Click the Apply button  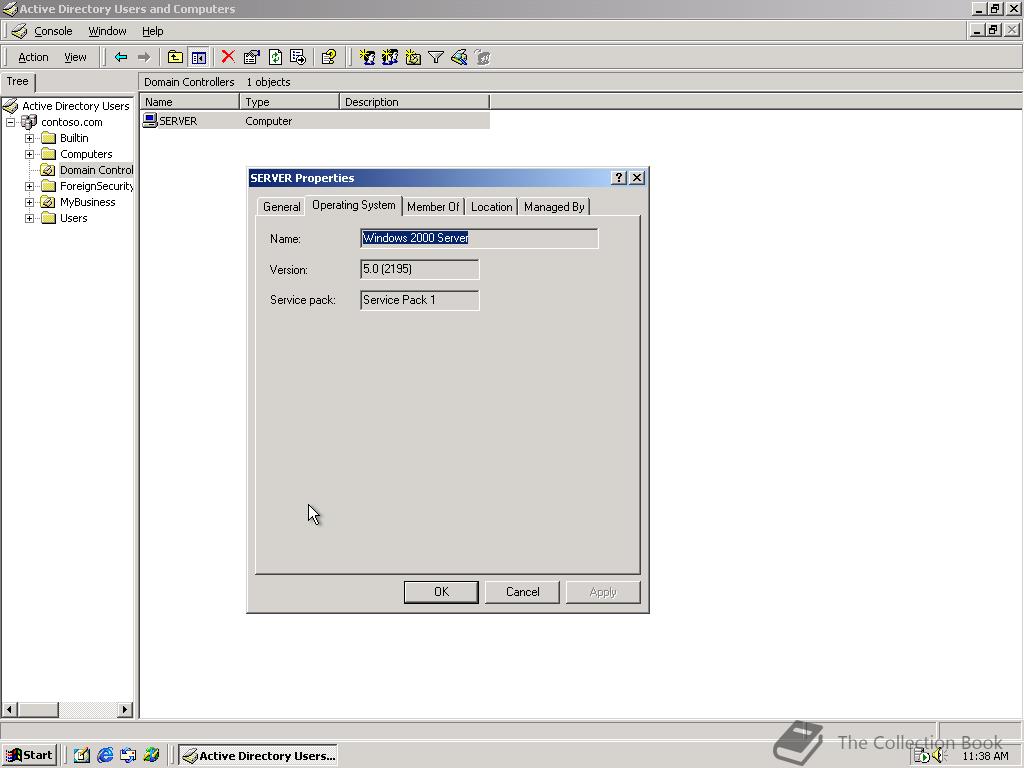(603, 592)
